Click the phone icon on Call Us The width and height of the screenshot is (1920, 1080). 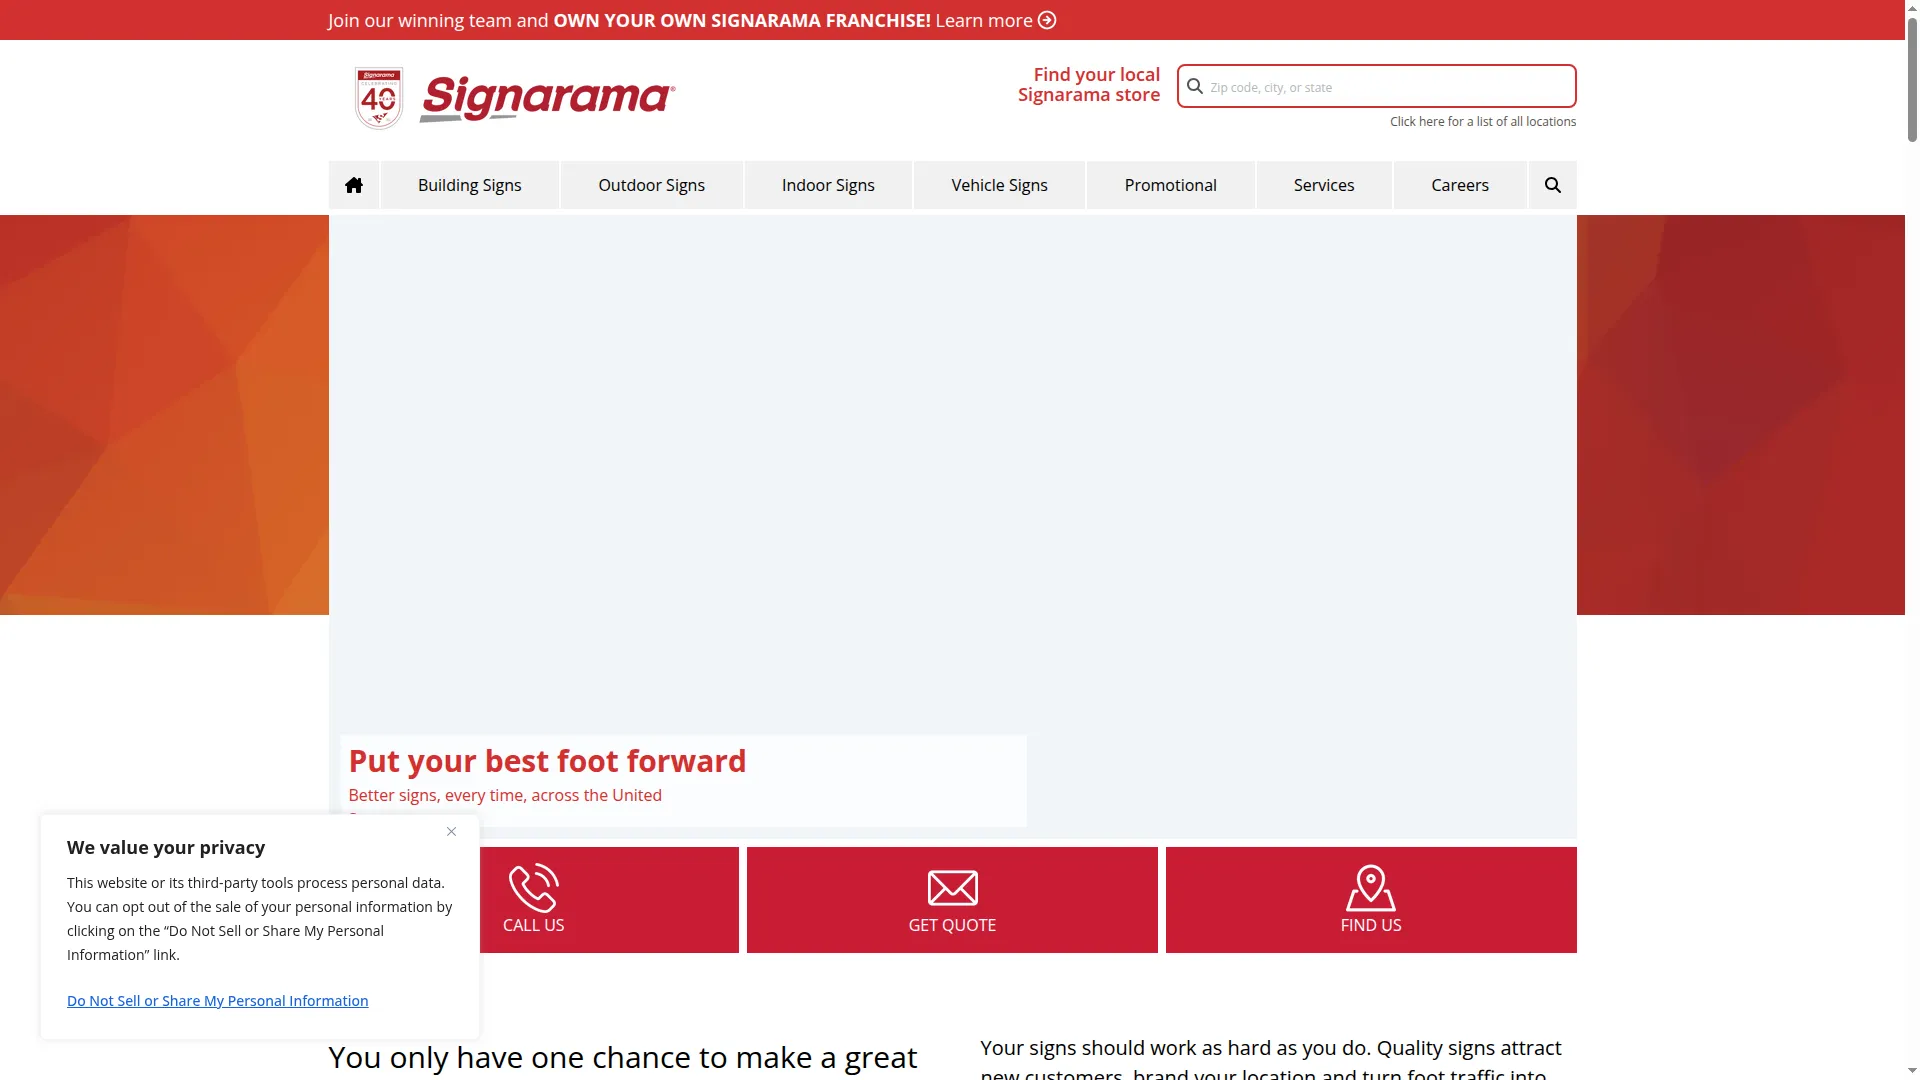click(534, 888)
